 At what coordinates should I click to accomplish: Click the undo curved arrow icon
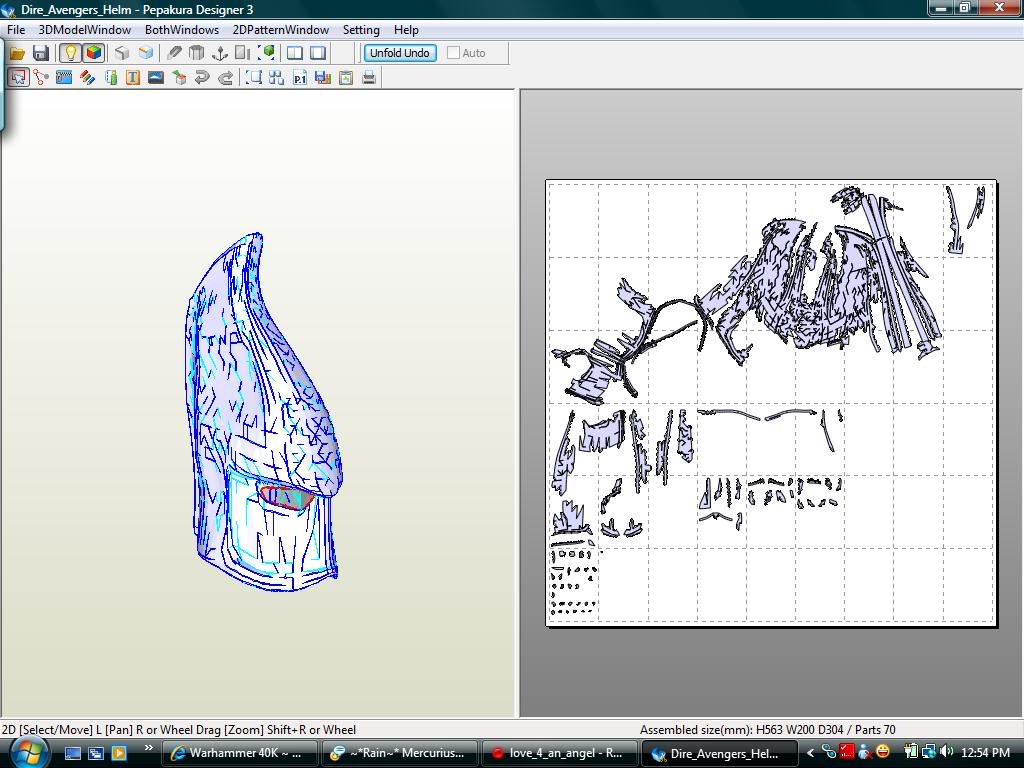pos(202,78)
